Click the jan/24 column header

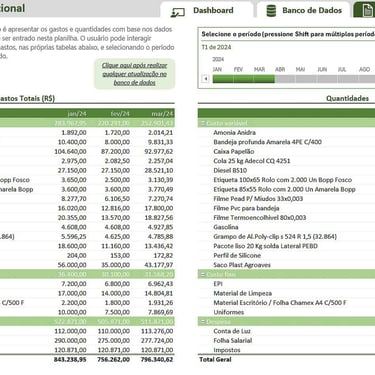point(77,114)
